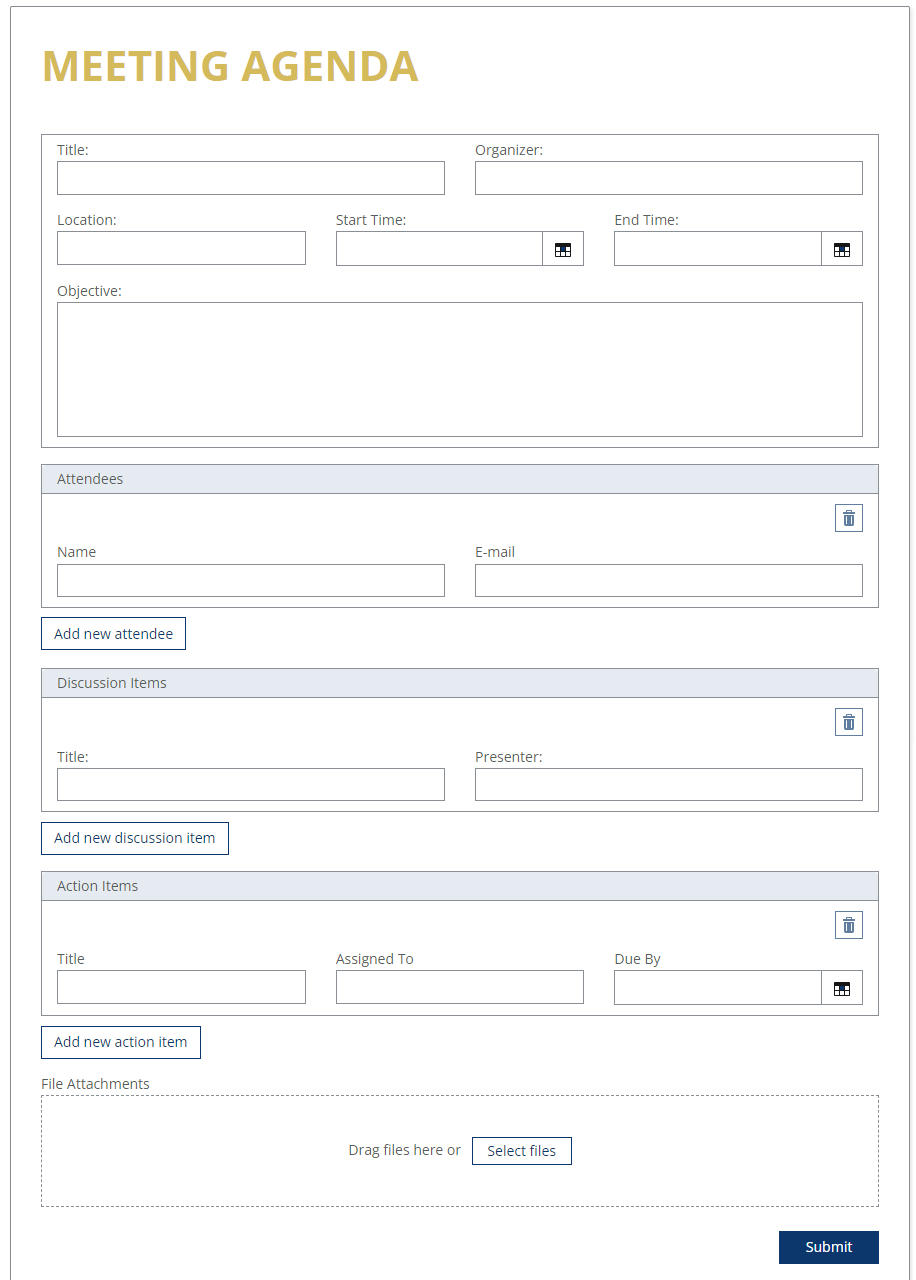This screenshot has width=916, height=1280.
Task: Delete the discussion item with trash icon
Action: point(849,722)
